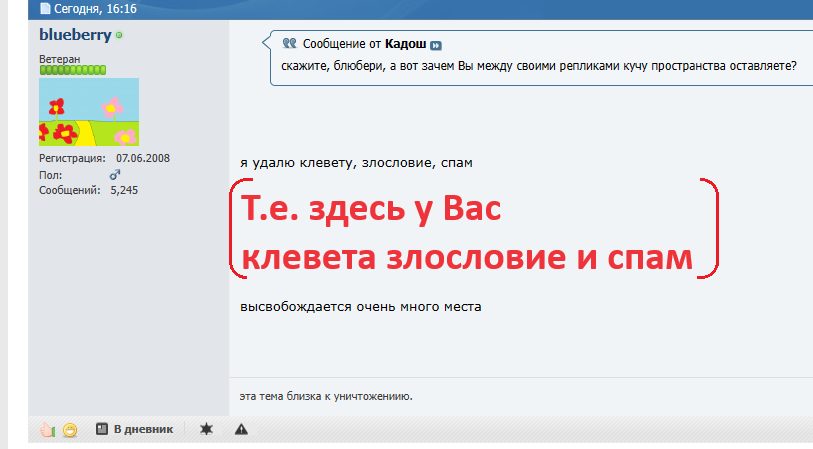This screenshot has width=813, height=449.
Task: Click the post document icon beside the date
Action: [x=44, y=9]
